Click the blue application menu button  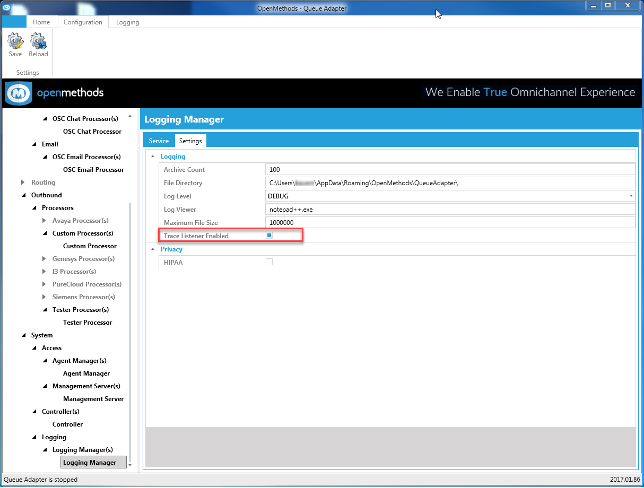pos(14,22)
